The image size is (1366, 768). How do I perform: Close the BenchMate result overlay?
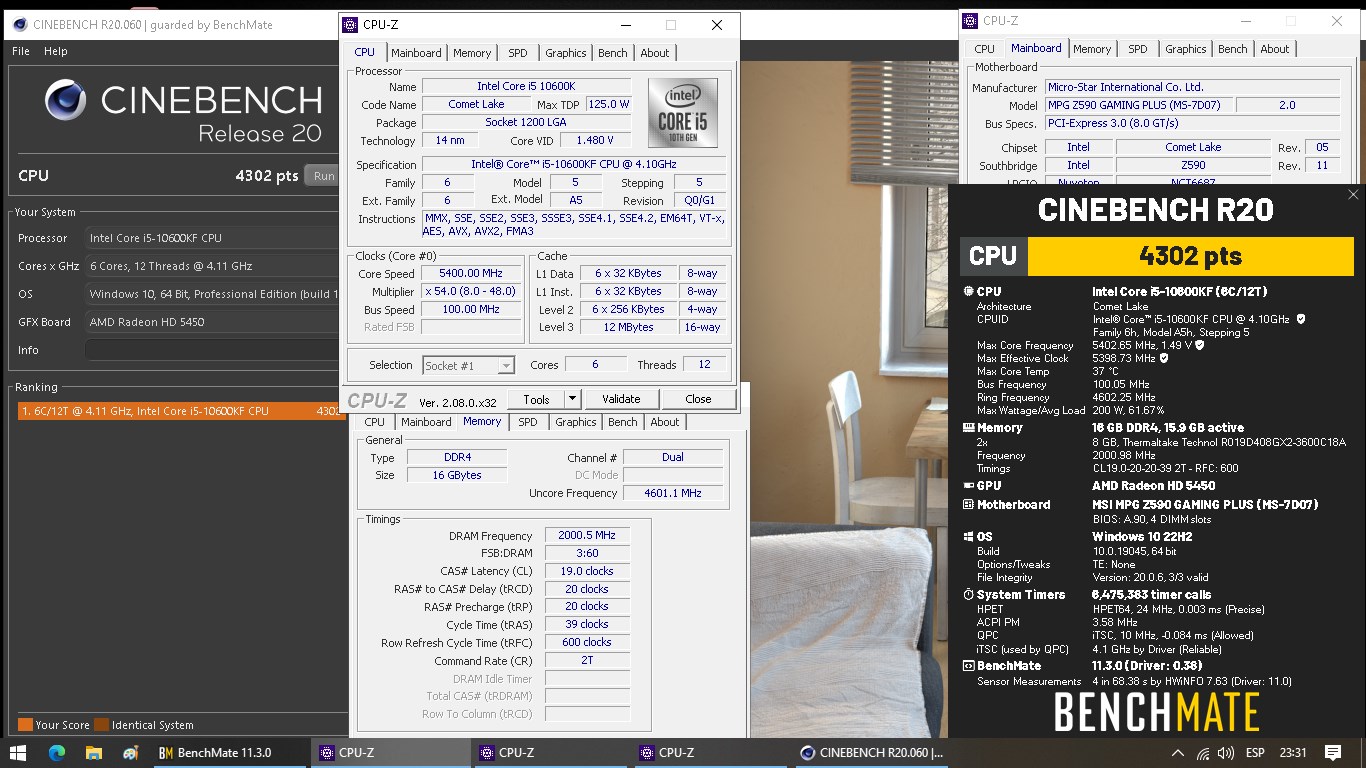tap(1353, 195)
